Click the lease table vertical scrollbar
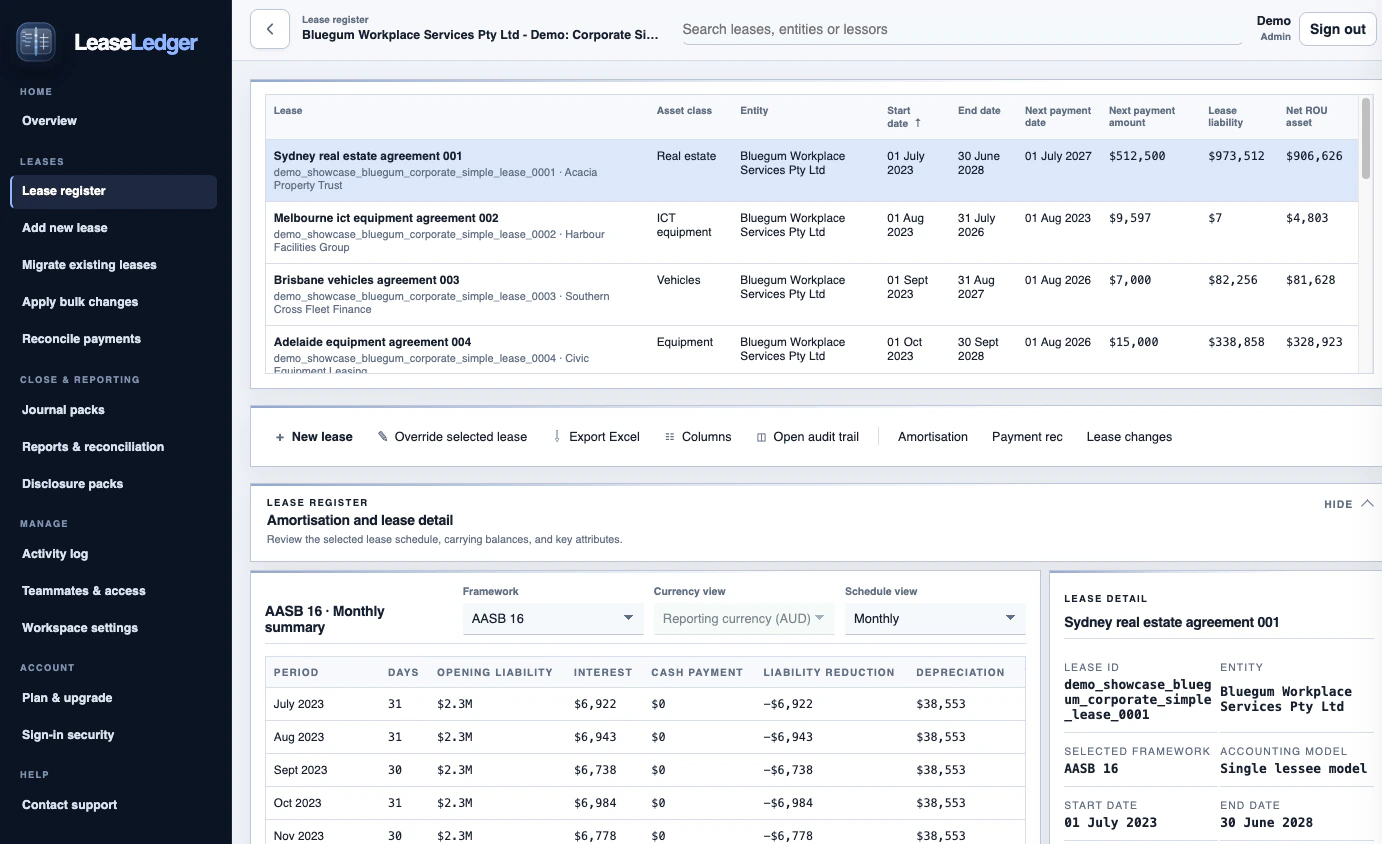1382x844 pixels. click(1366, 138)
